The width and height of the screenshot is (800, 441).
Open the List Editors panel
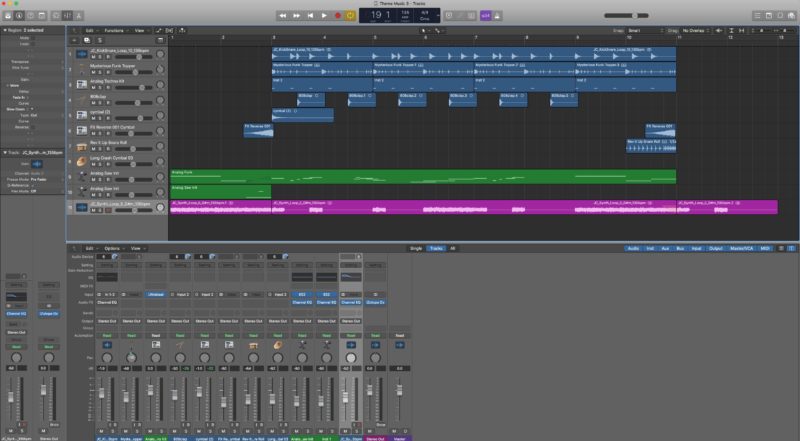click(758, 16)
